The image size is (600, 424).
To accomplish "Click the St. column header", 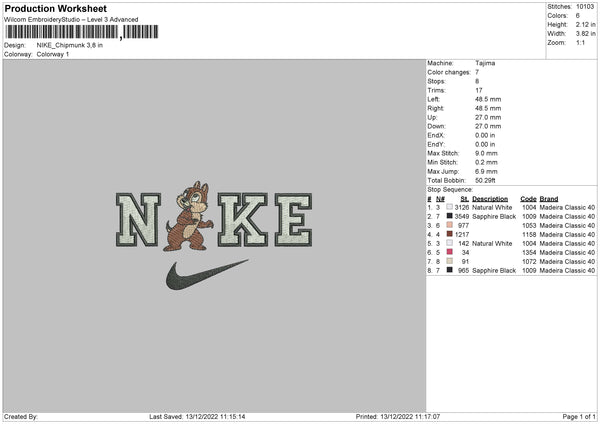I will (x=465, y=199).
